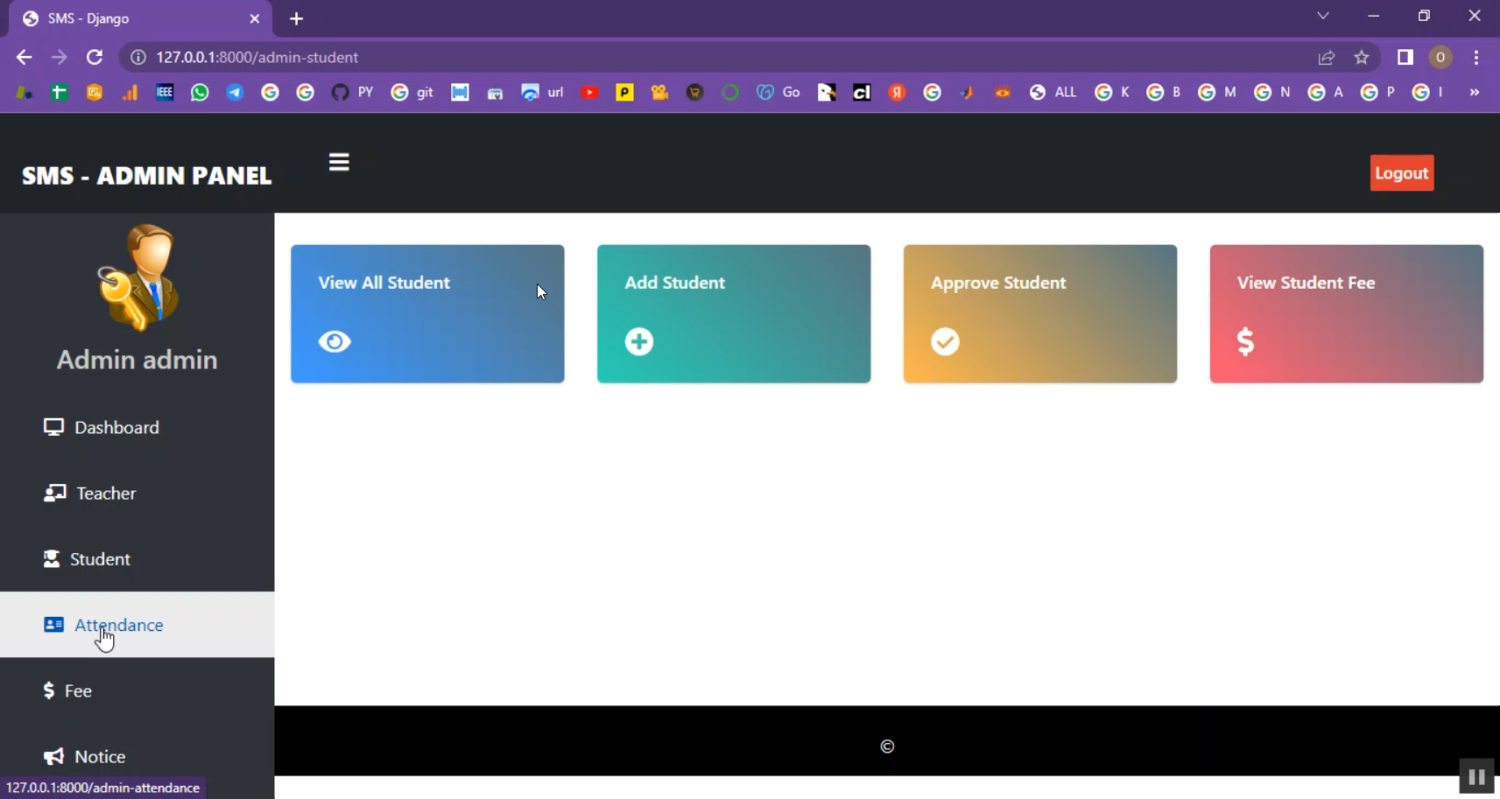Pause the recording using the pause button
The width and height of the screenshot is (1500, 799).
coord(1476,776)
